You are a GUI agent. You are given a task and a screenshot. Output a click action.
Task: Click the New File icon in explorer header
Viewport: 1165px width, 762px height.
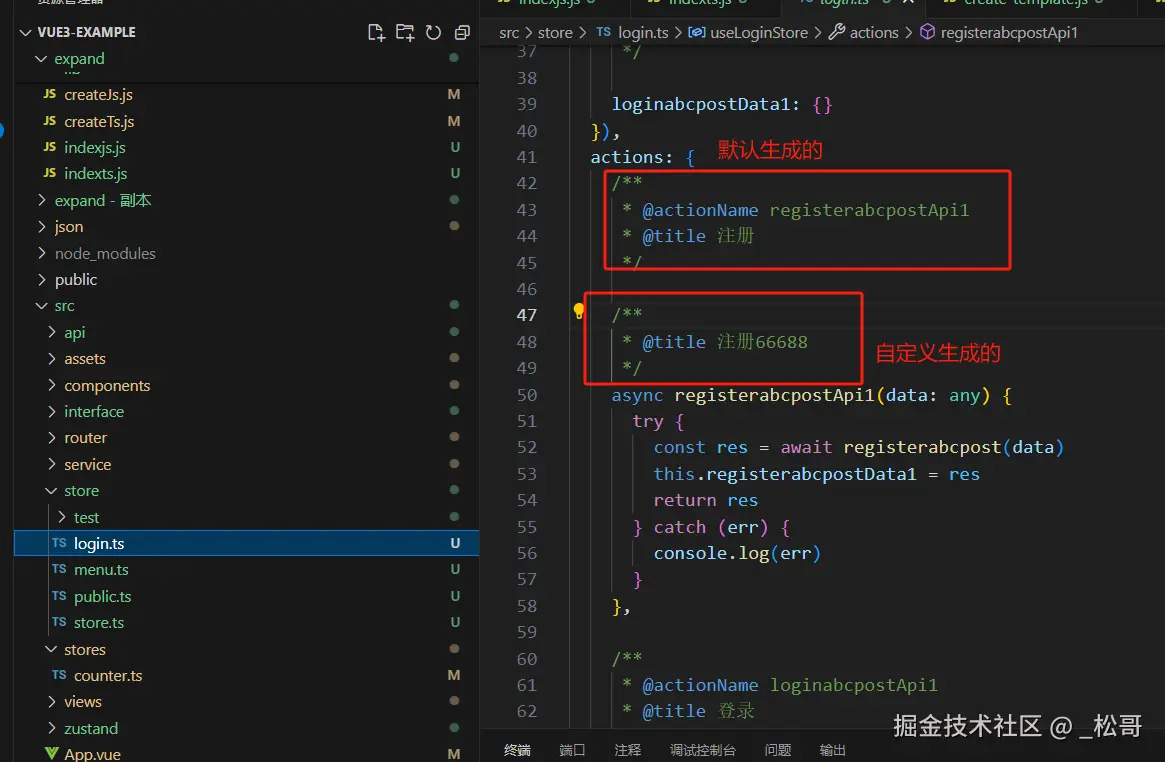coord(376,33)
